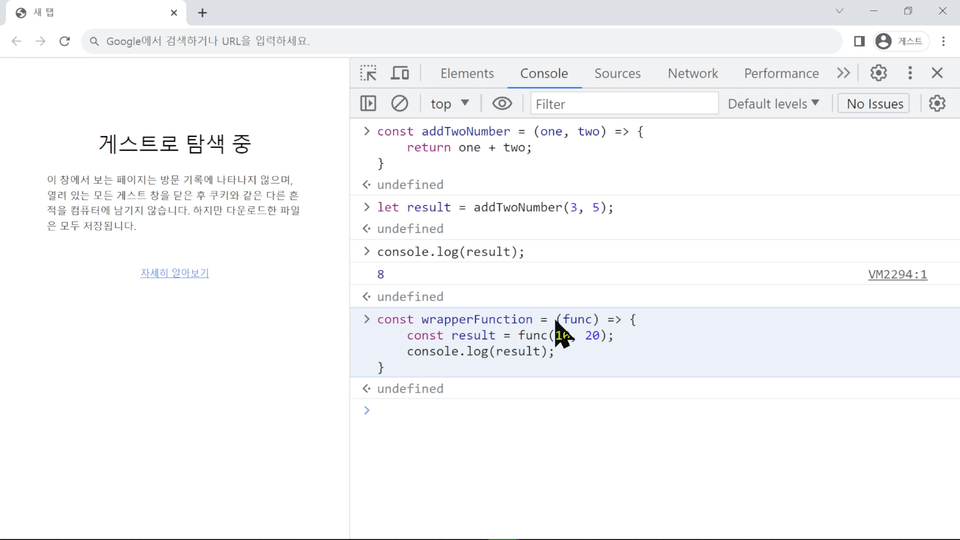Open the top JavaScript context dropdown
Screen dimensions: 960x540
click(x=450, y=103)
